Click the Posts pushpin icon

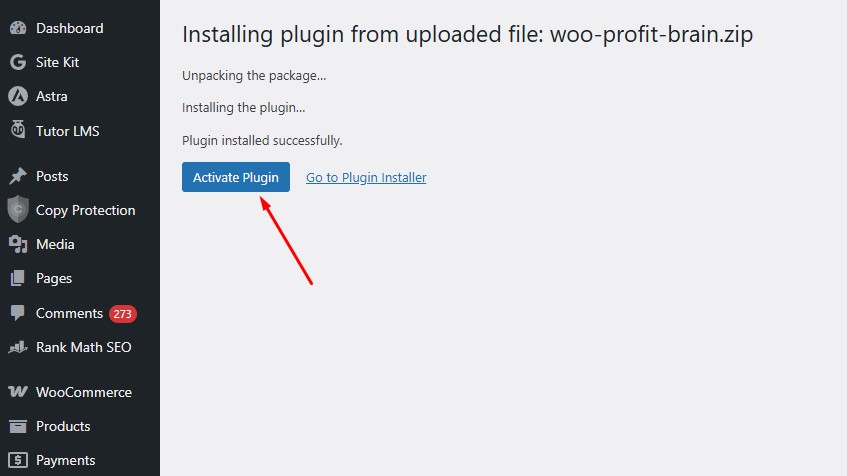point(17,176)
